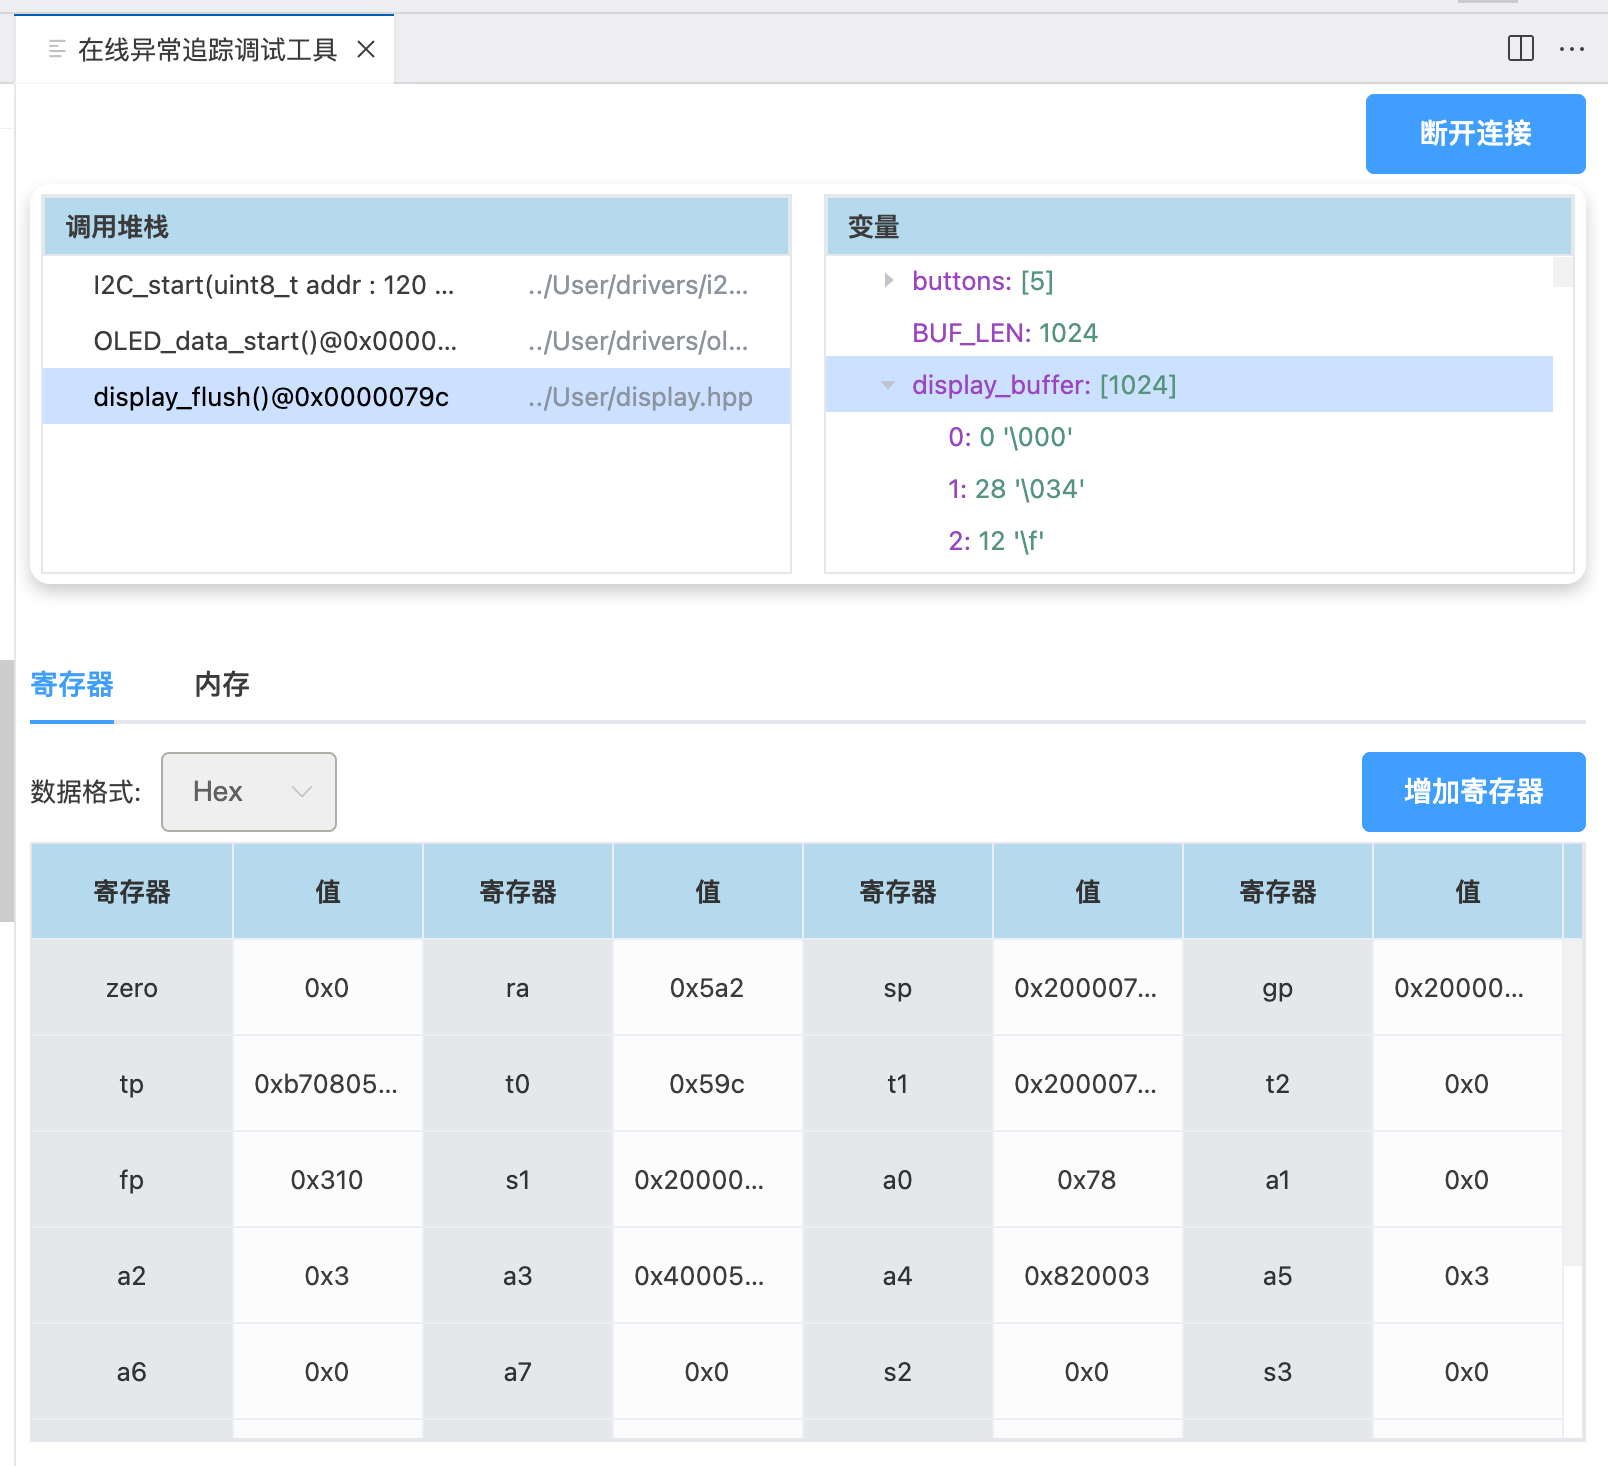Click the split editor icon
Image resolution: width=1608 pixels, height=1466 pixels.
pos(1520,48)
